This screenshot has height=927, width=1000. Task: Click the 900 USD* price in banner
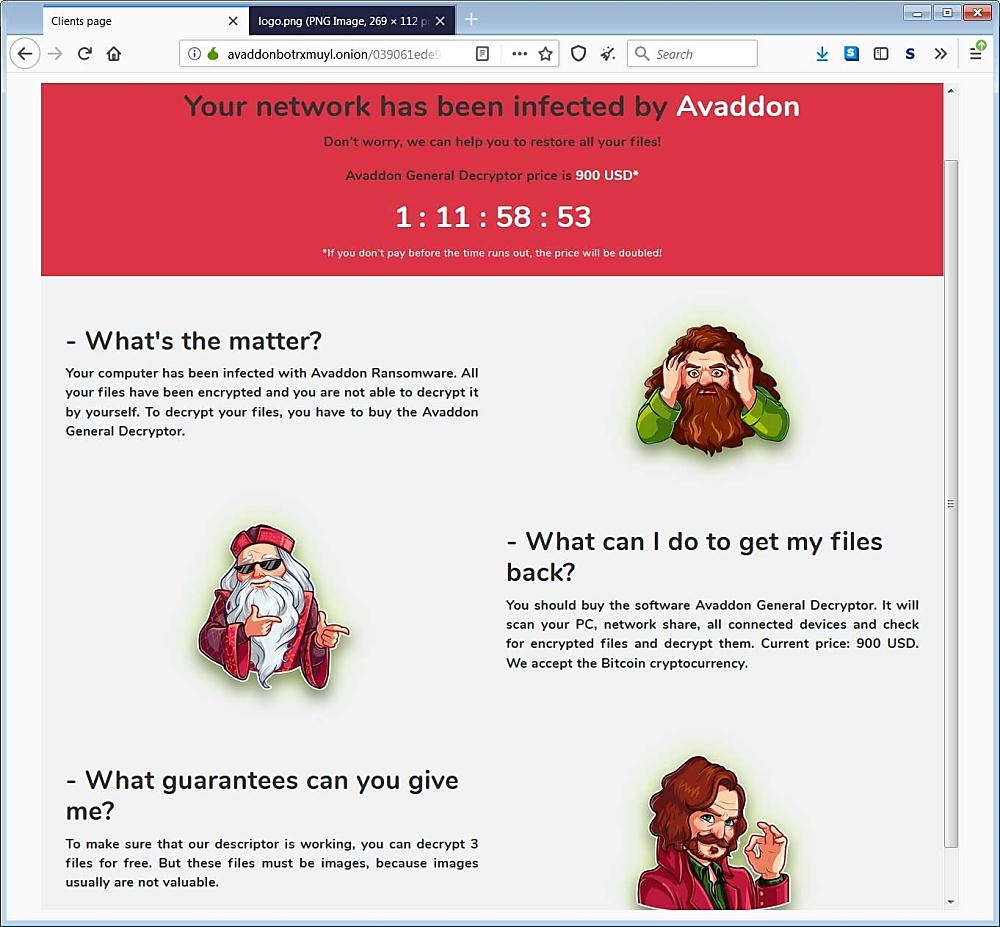[x=607, y=175]
